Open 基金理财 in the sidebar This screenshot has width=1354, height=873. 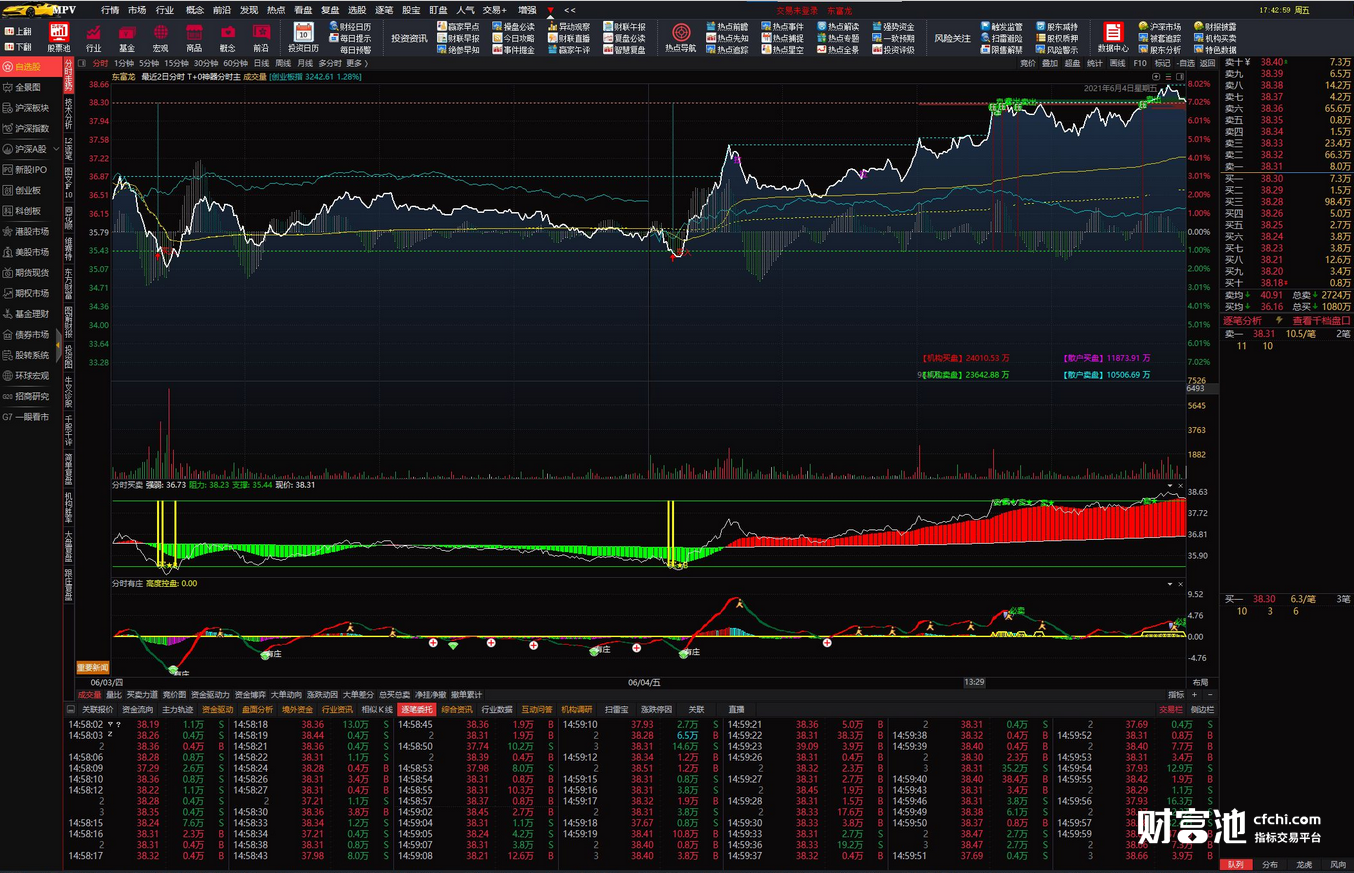click(x=28, y=314)
